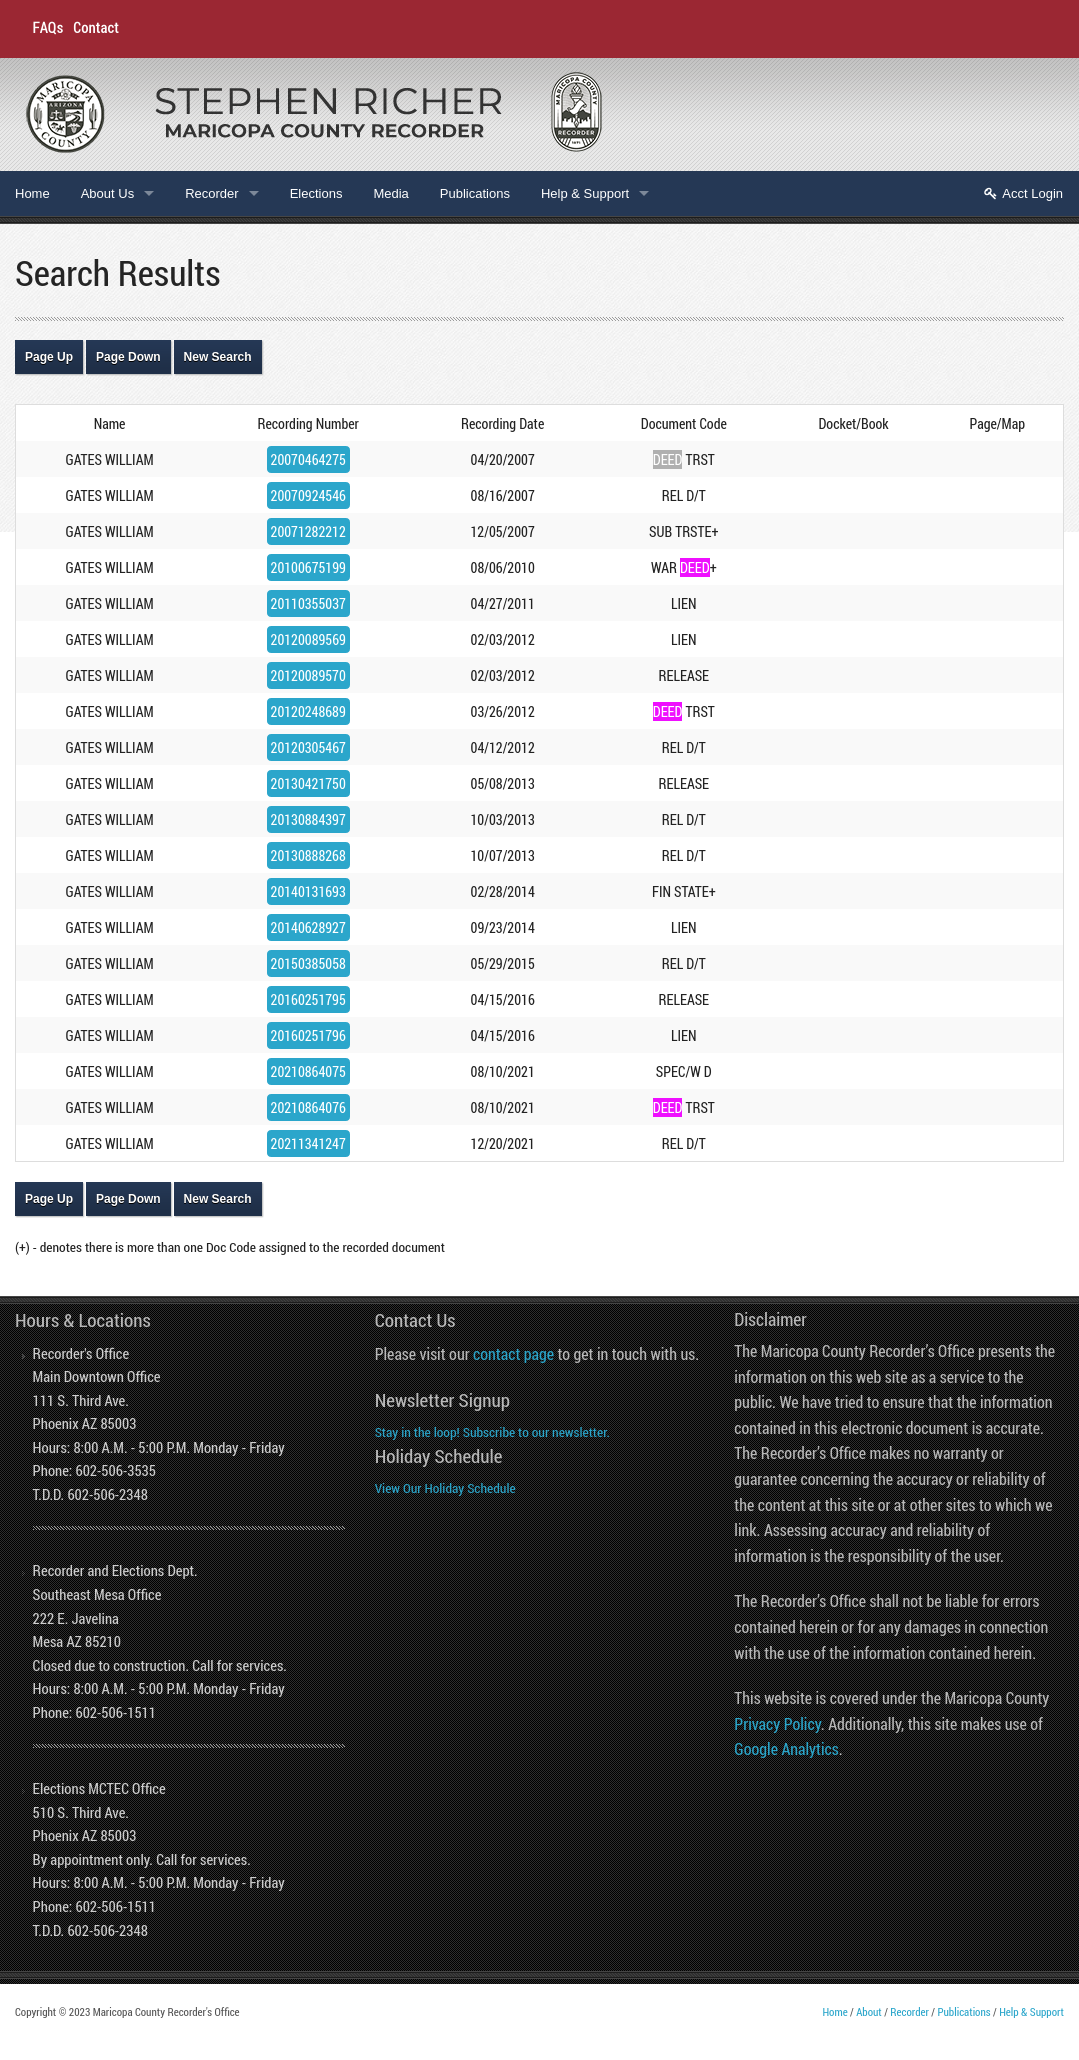The height and width of the screenshot is (2060, 1079).
Task: Subscribe to the newsletter link
Action: pos(492,1433)
